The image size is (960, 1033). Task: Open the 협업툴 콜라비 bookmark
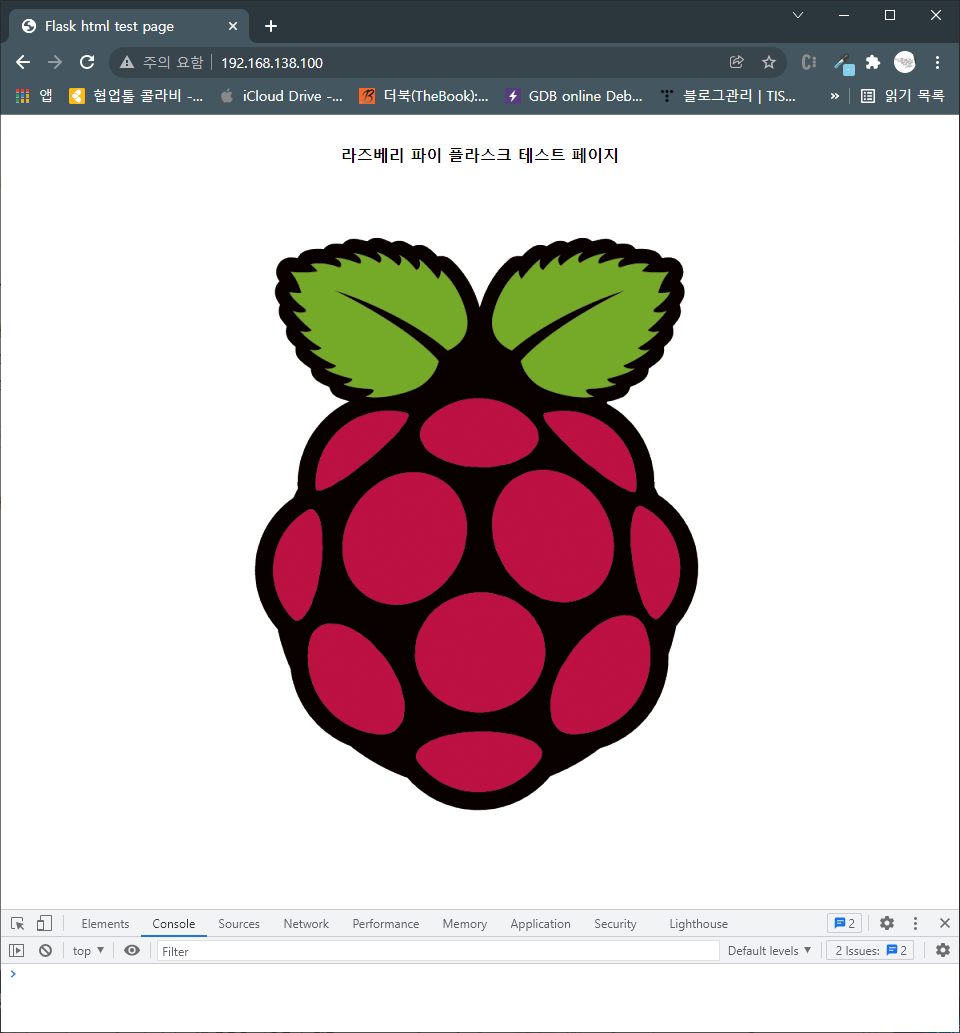click(136, 96)
